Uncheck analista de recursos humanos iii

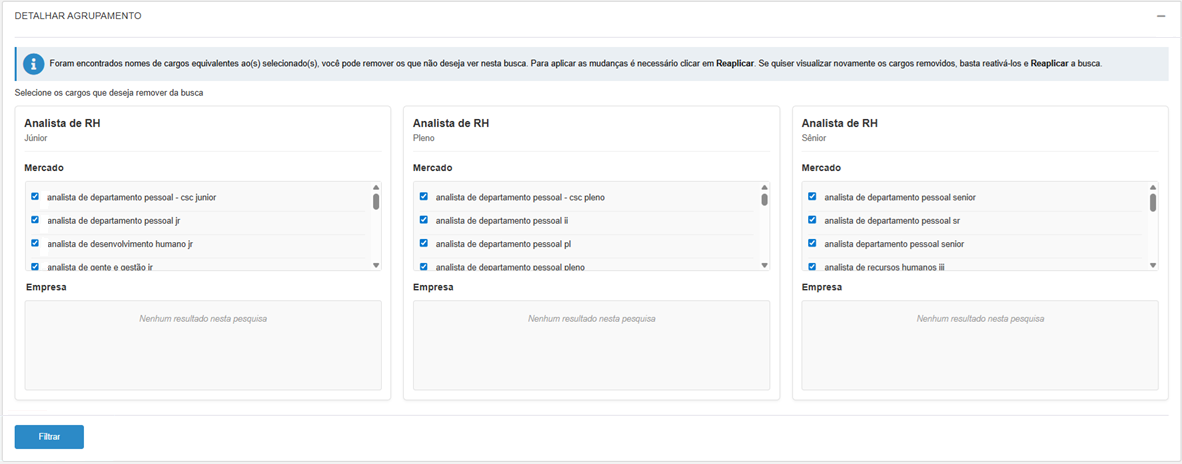[x=812, y=266]
